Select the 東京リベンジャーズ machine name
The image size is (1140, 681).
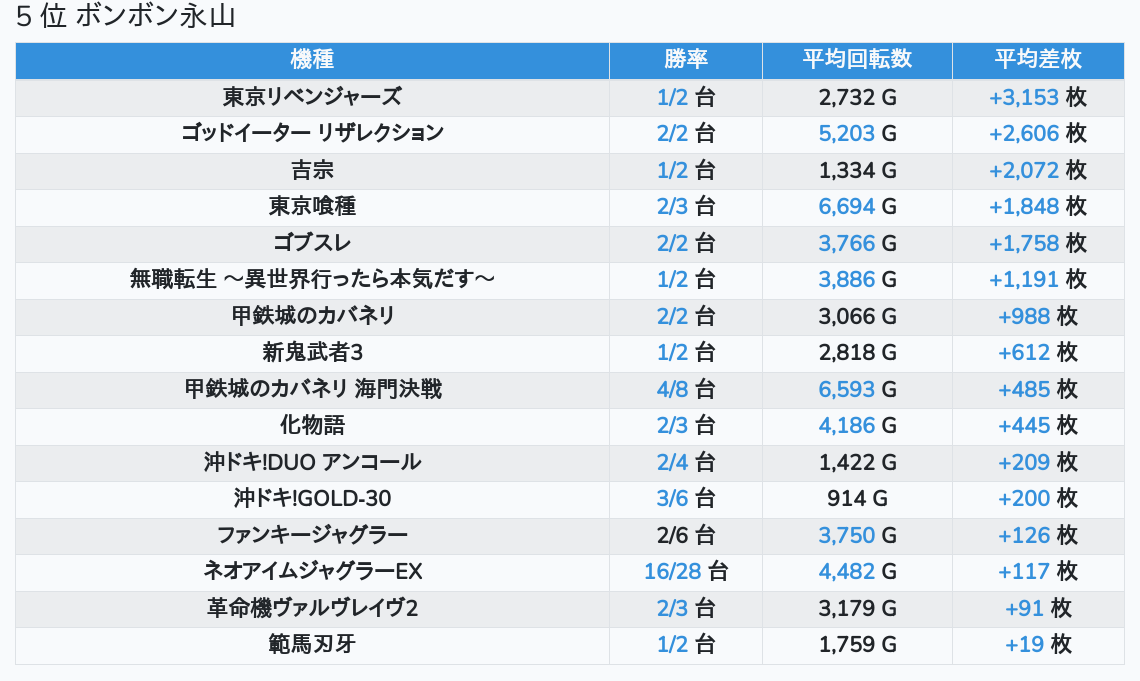tap(312, 97)
